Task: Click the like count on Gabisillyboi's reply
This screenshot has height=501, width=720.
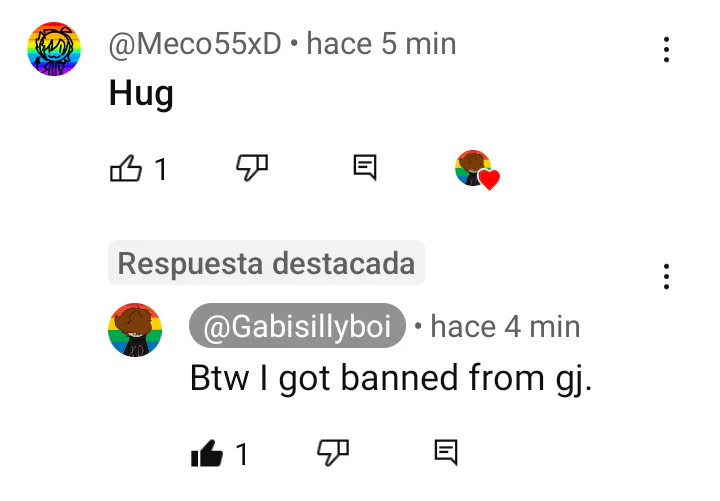Action: 242,454
